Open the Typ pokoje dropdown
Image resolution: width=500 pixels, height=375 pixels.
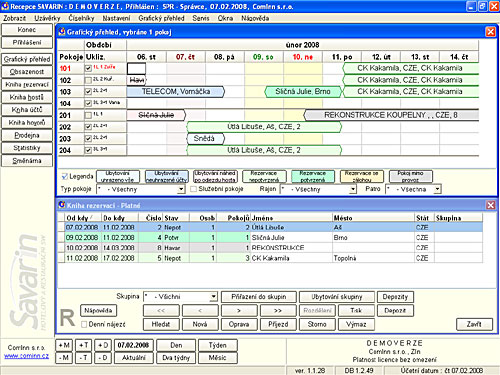[x=181, y=189]
